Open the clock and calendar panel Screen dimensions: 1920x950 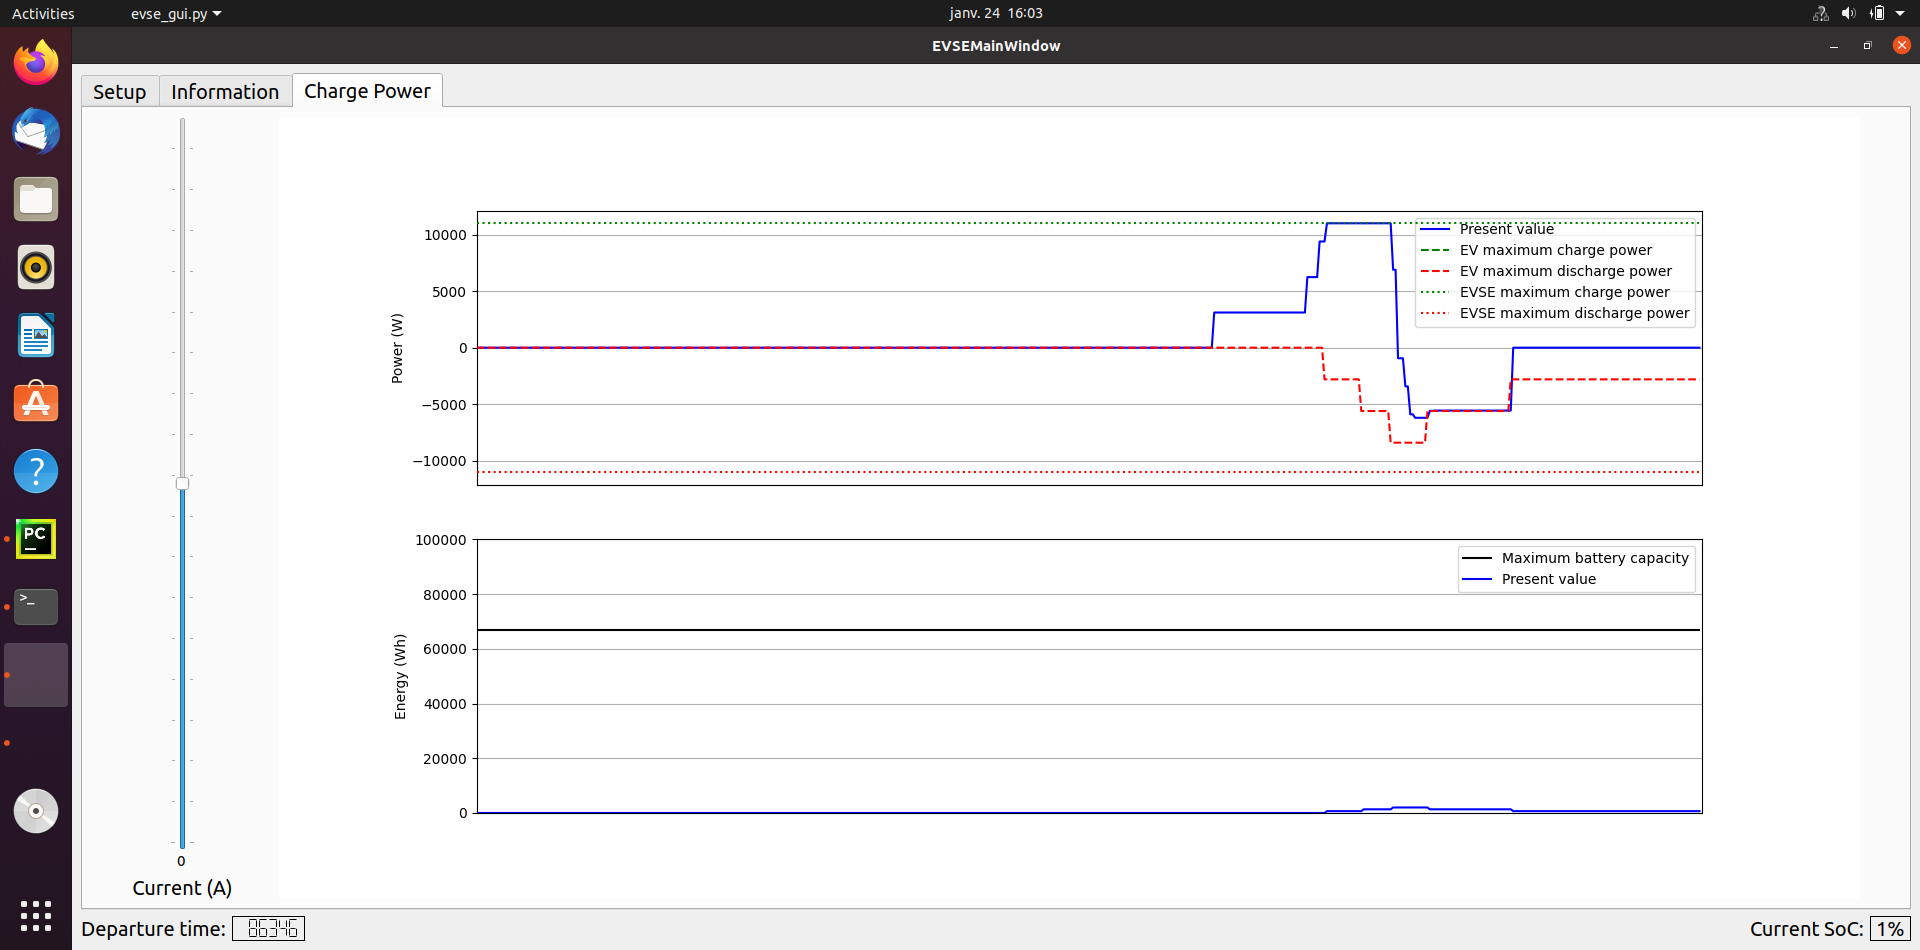click(995, 13)
